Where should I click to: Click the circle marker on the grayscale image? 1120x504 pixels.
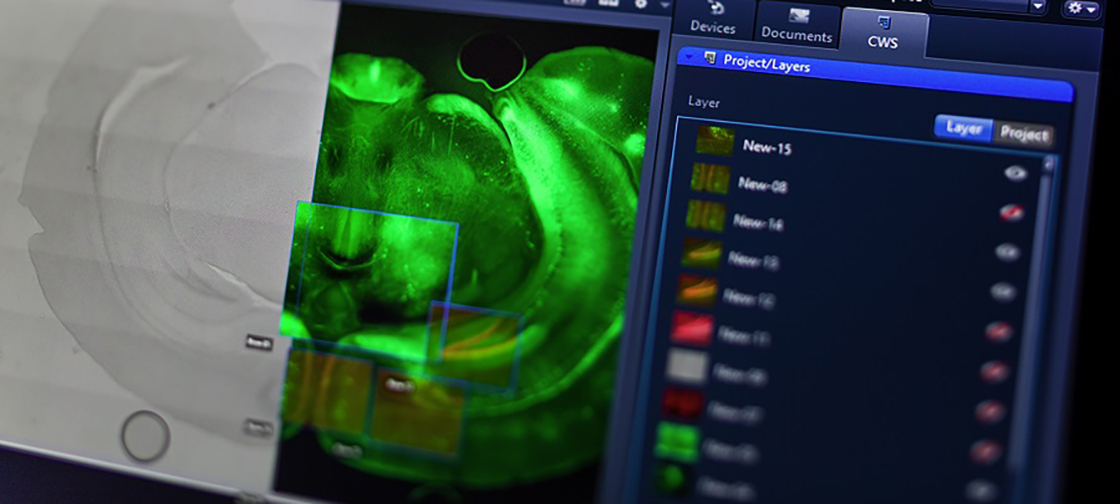tap(145, 435)
